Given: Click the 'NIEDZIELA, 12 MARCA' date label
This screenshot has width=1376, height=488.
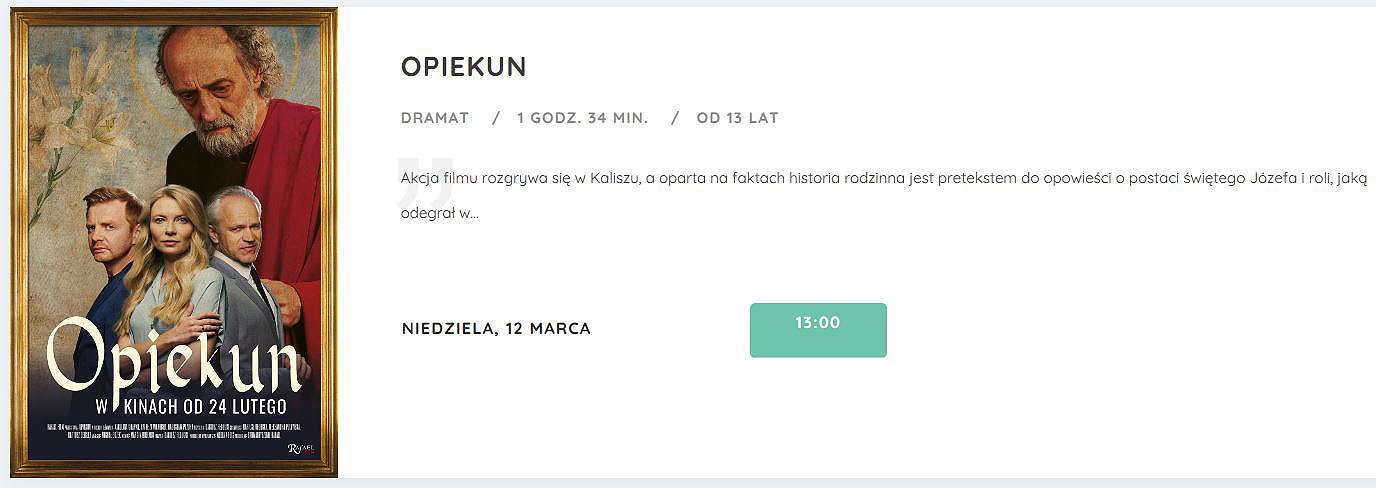Looking at the screenshot, I should [496, 329].
